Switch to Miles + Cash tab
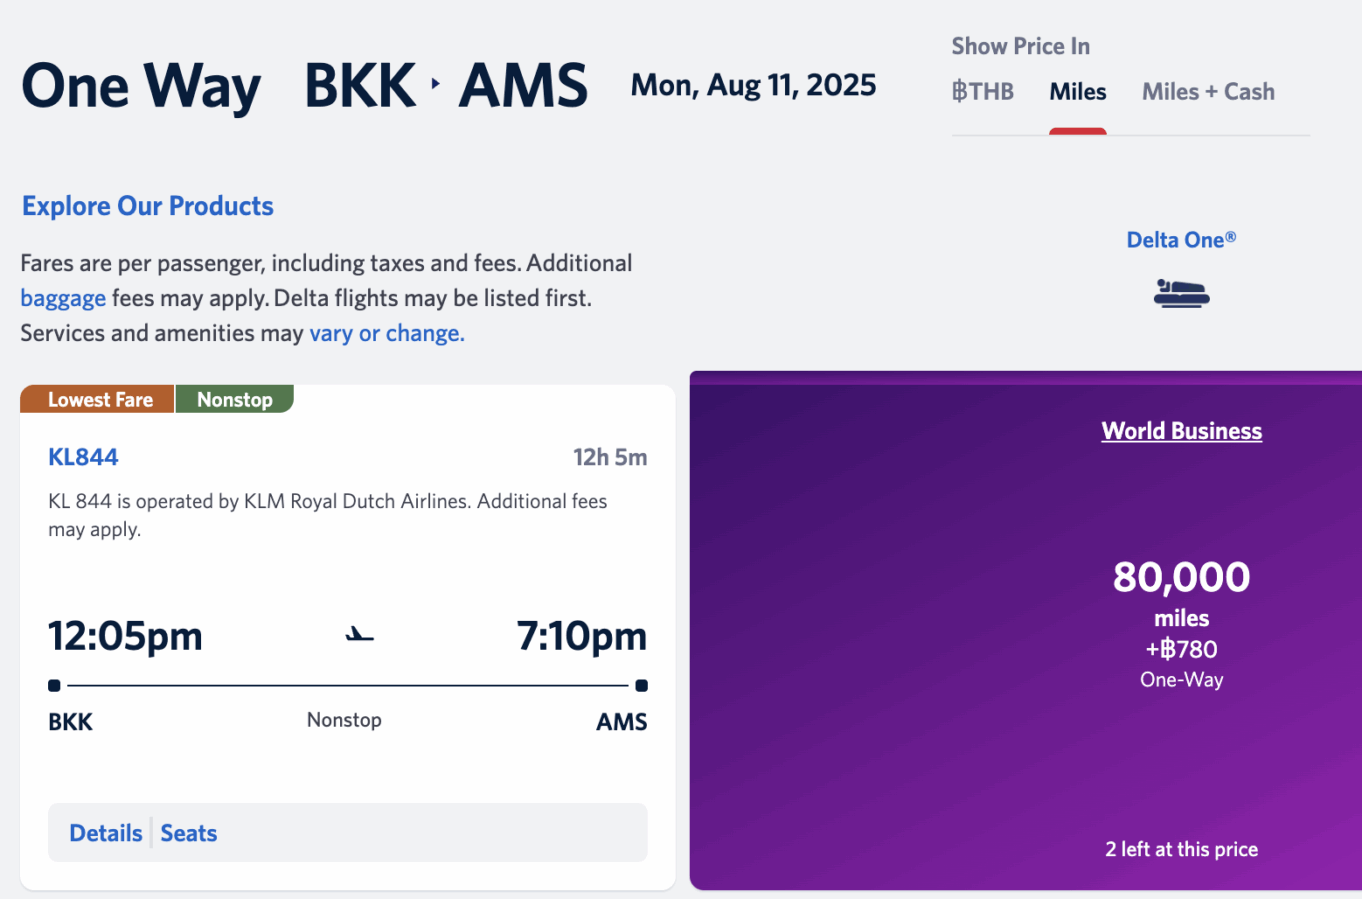 [1208, 92]
